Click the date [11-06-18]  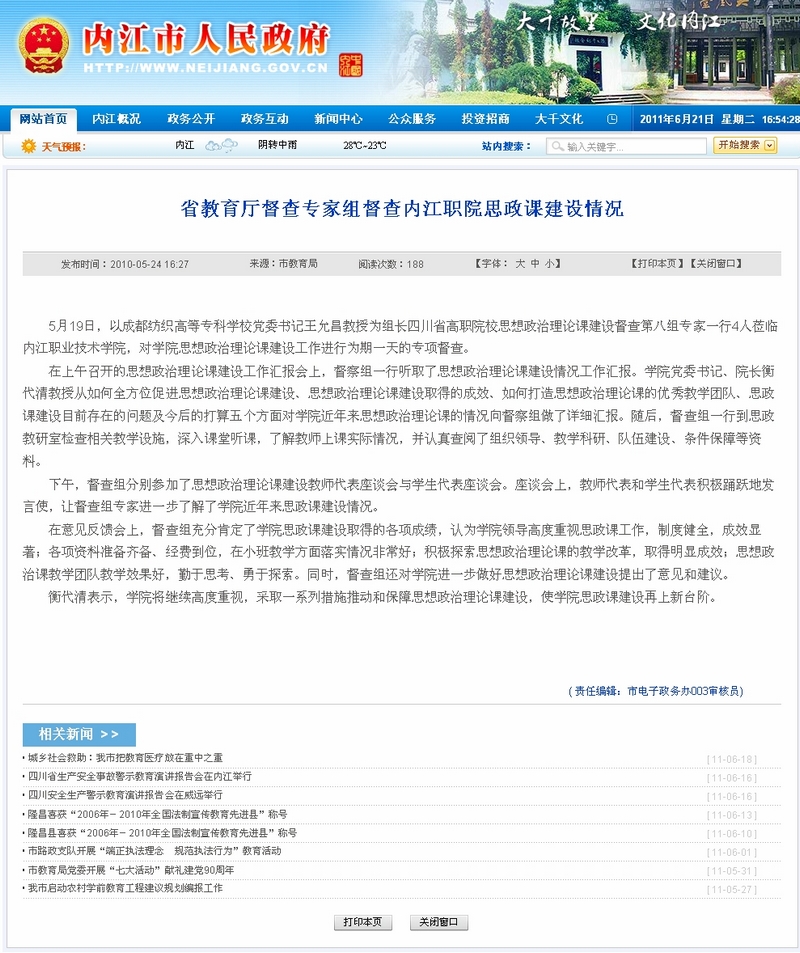tap(731, 759)
